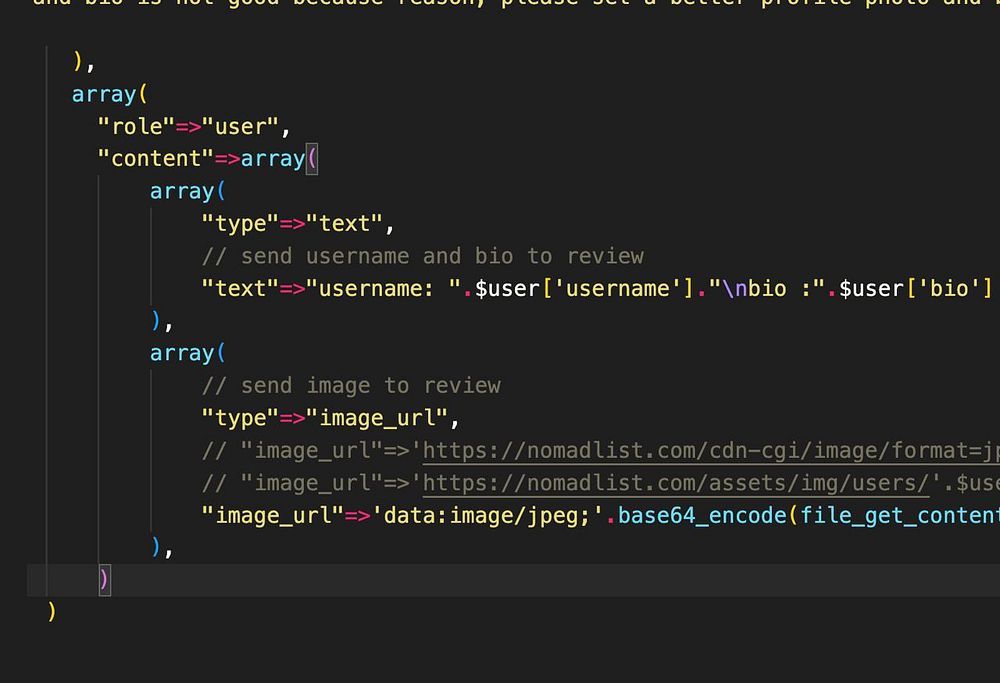
Task: Click the highlighted closing pink bracket on the active line
Action: (x=104, y=580)
